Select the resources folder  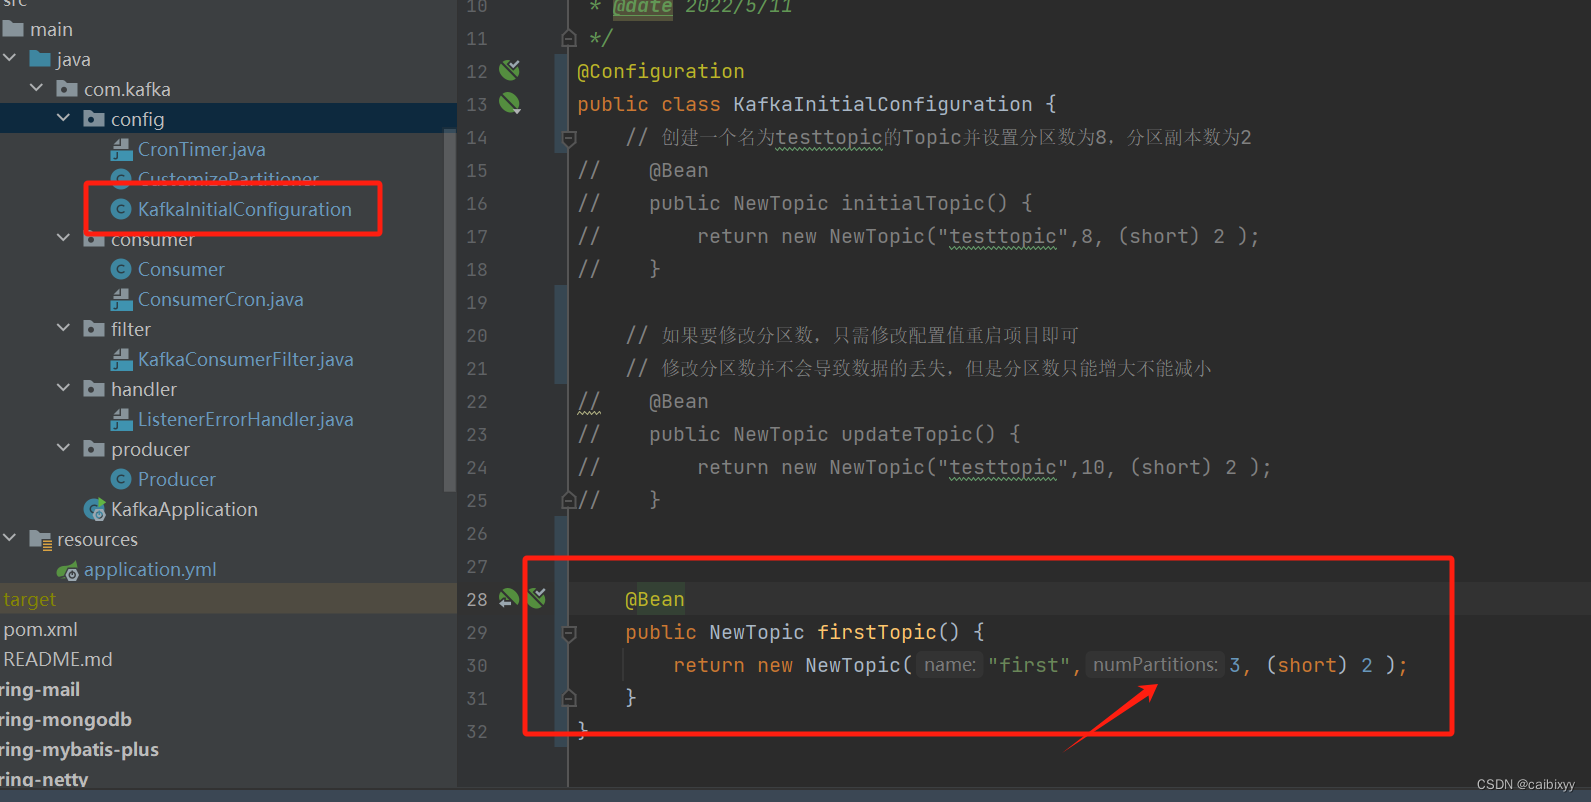[x=97, y=539]
